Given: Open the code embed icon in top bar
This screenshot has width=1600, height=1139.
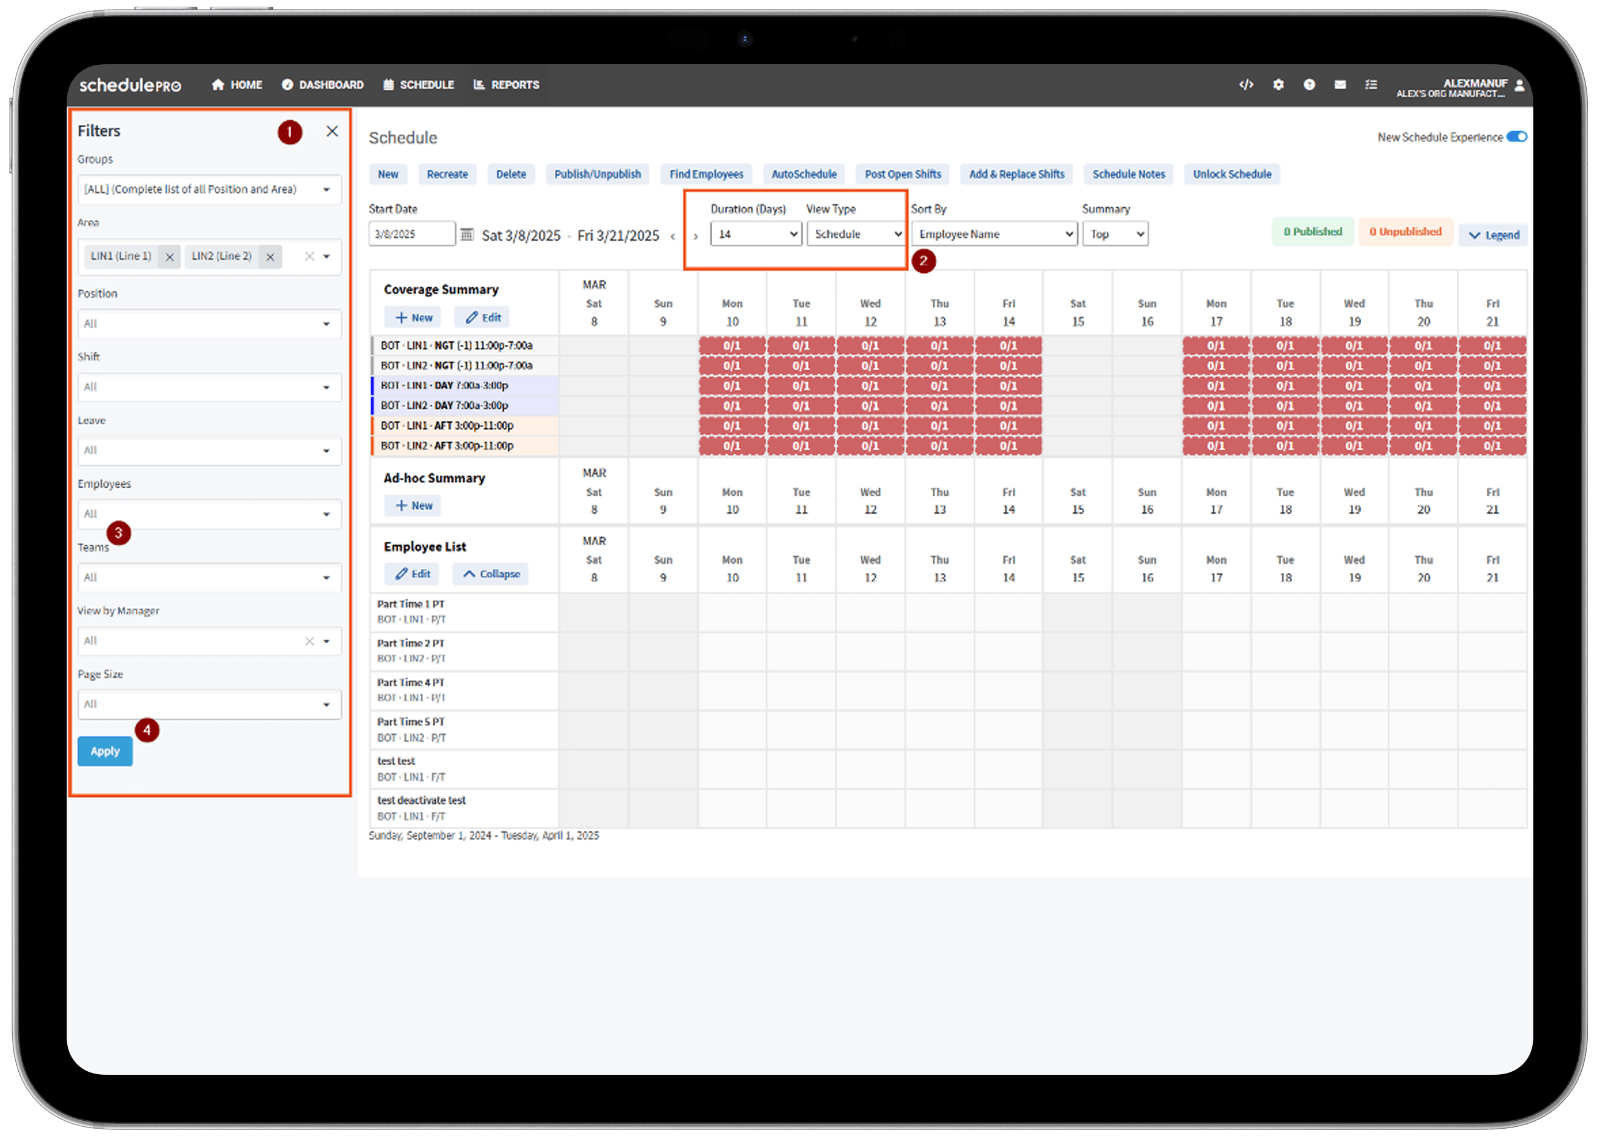Looking at the screenshot, I should (1246, 85).
